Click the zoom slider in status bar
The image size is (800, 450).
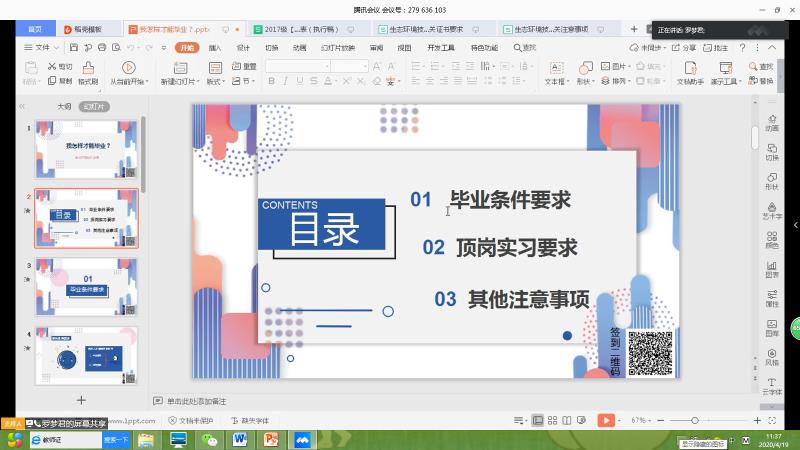click(x=693, y=421)
